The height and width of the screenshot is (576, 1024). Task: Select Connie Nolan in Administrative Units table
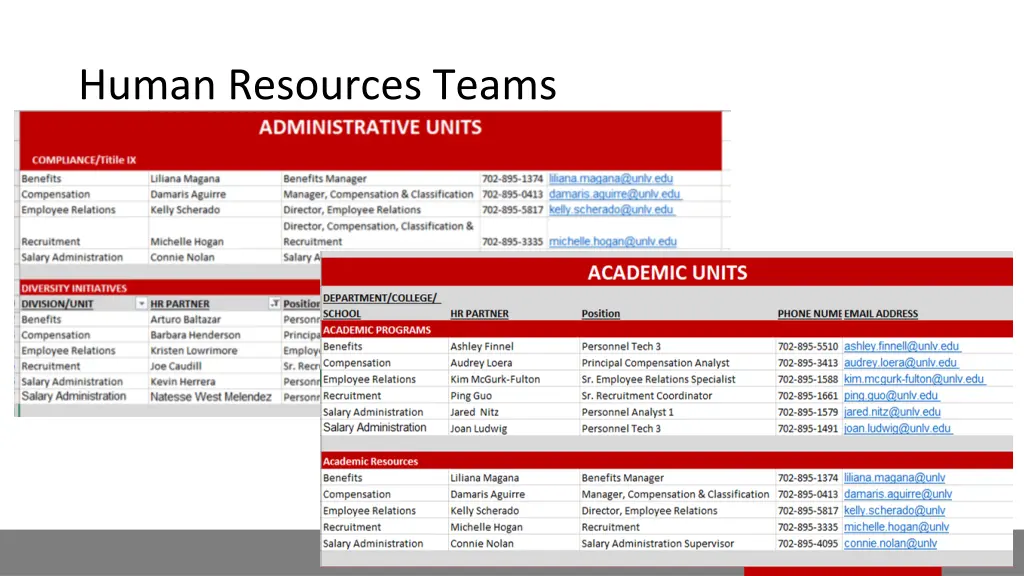point(182,257)
